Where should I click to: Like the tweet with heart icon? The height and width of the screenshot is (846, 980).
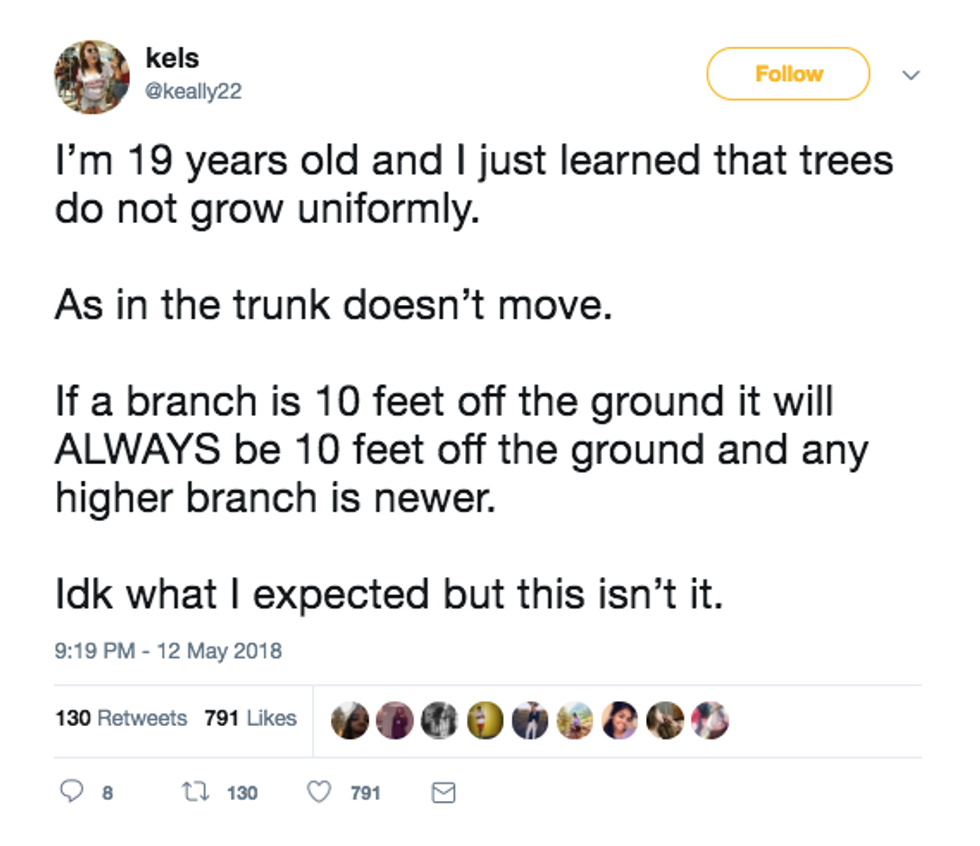click(319, 792)
